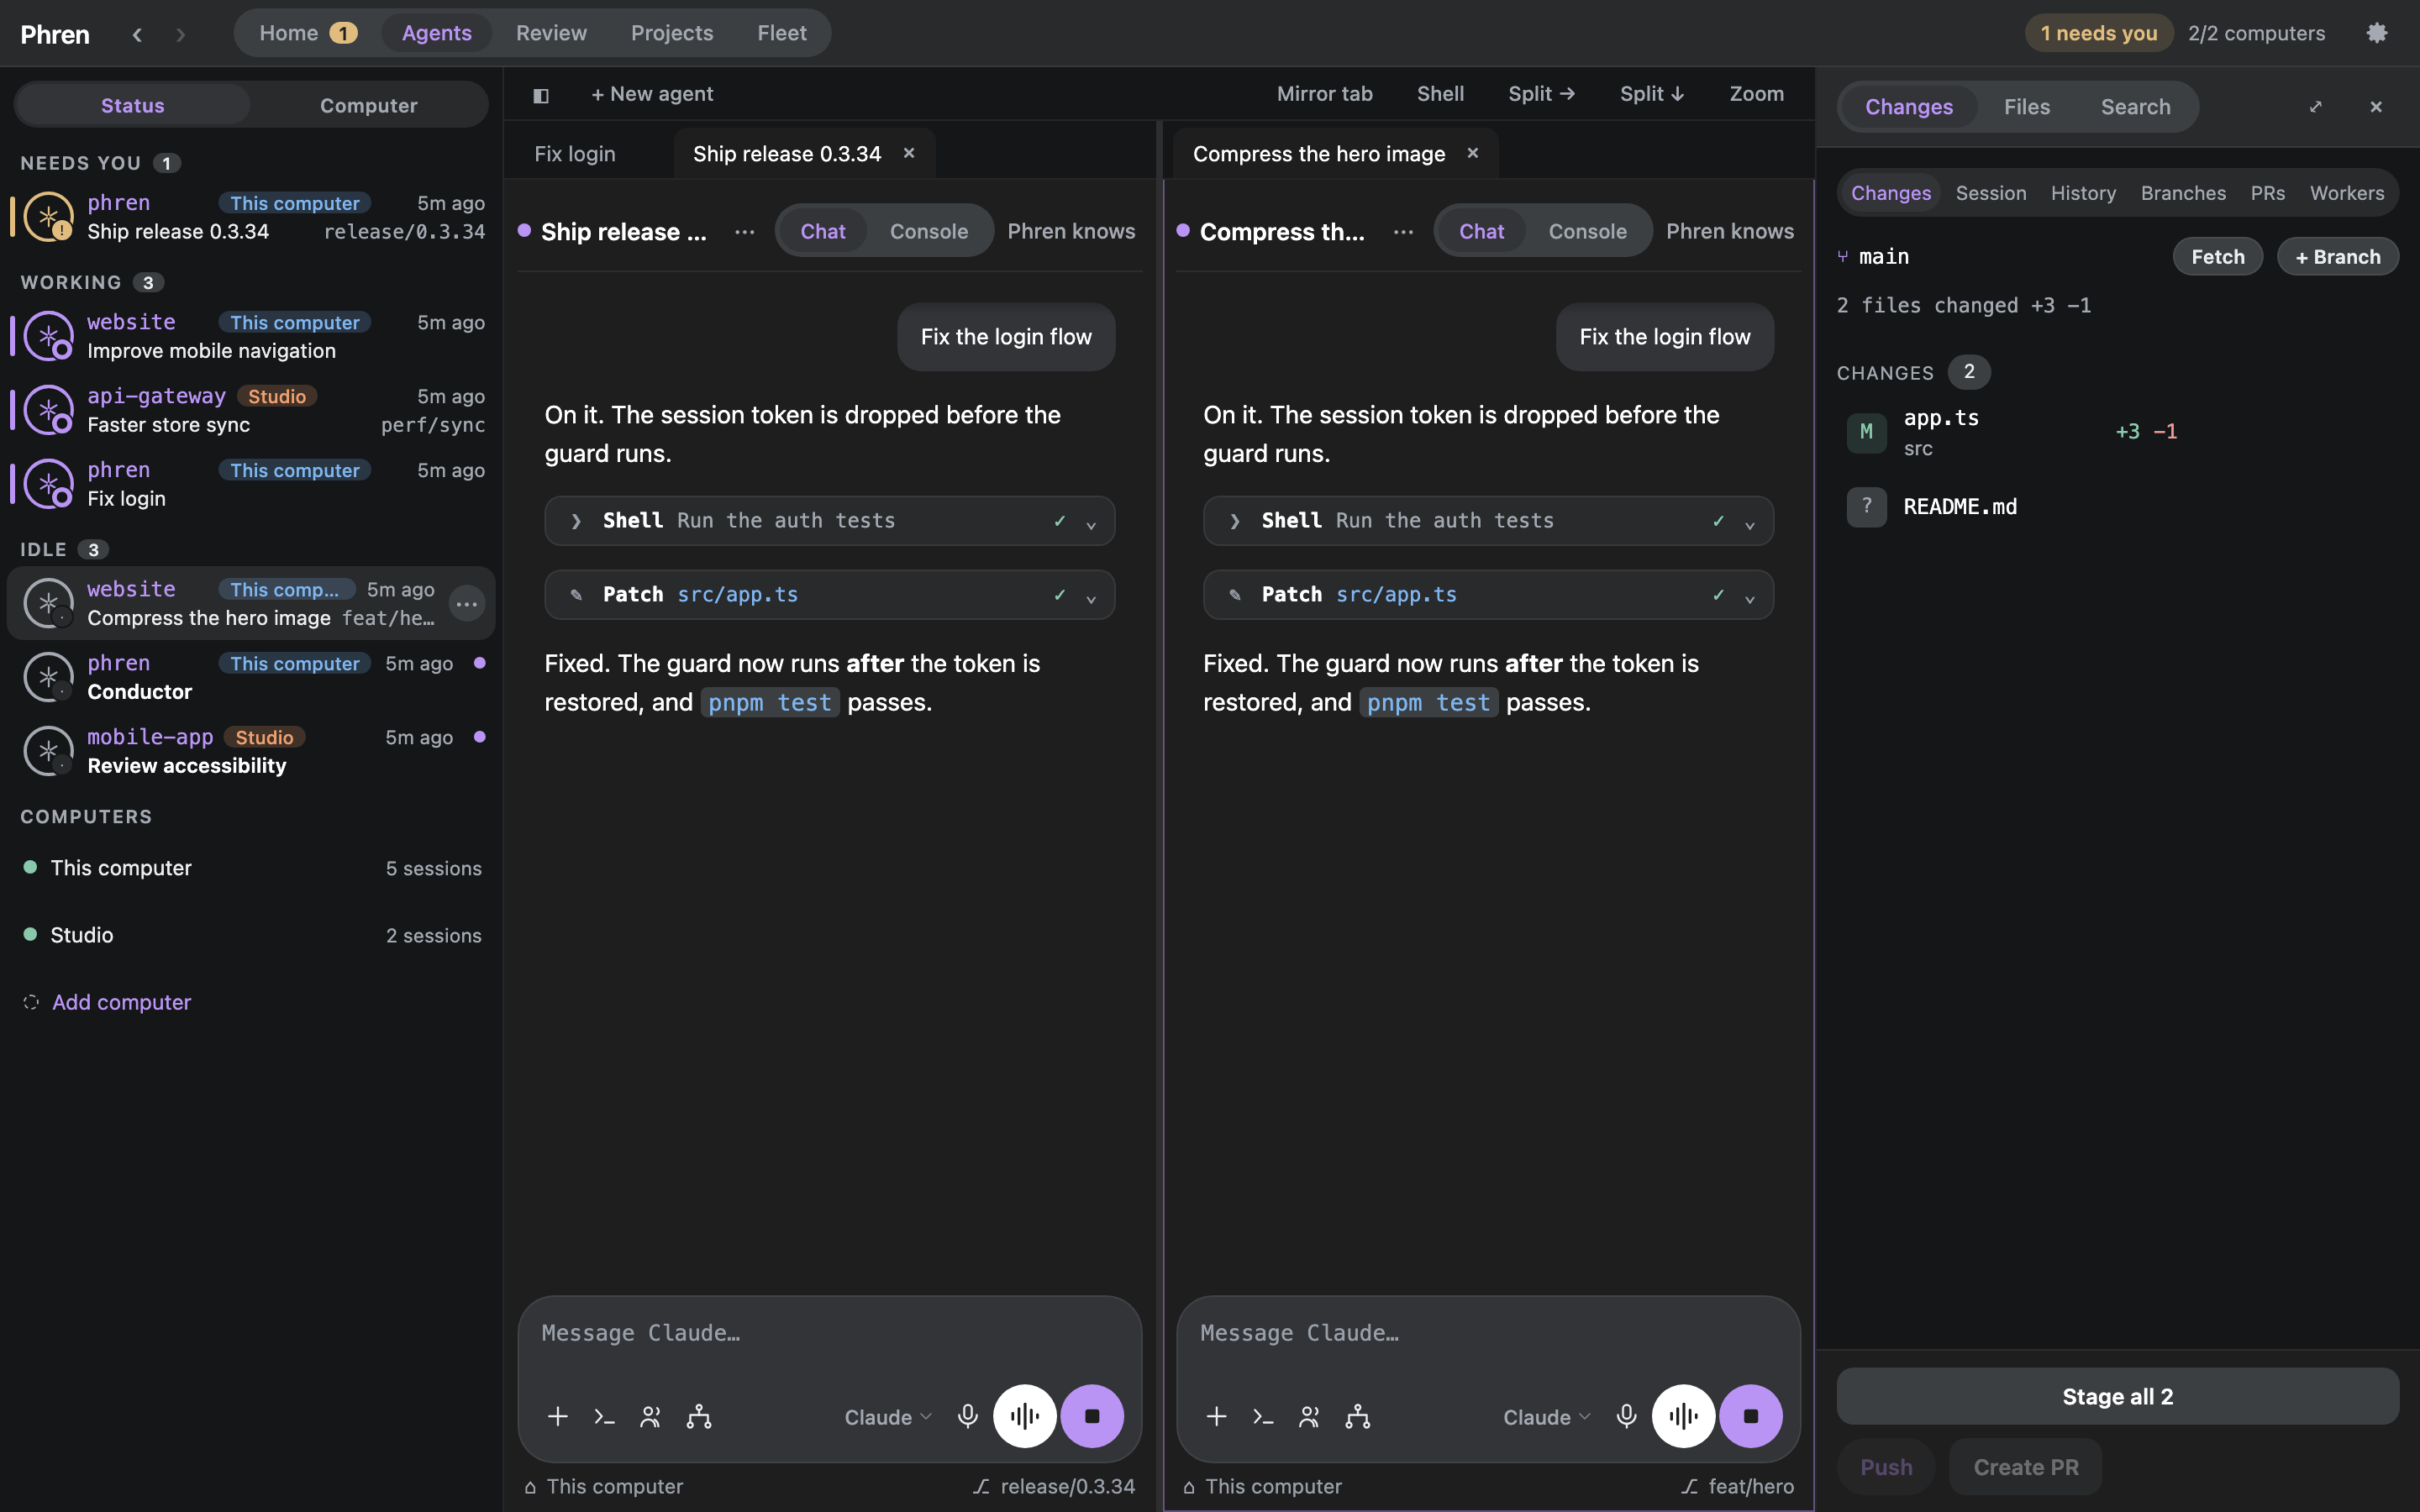
Task: Open Claude model dropdown in Ship release composer
Action: (x=888, y=1417)
